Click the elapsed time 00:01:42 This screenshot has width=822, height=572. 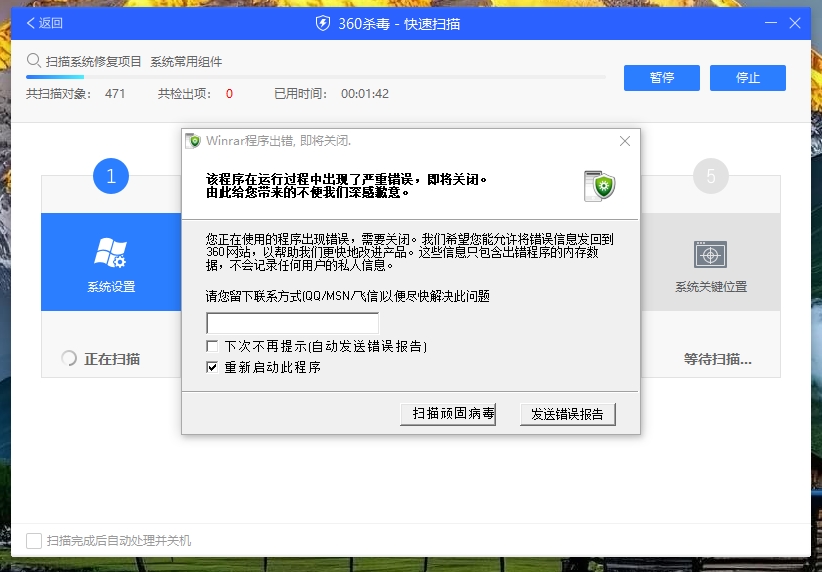click(365, 94)
